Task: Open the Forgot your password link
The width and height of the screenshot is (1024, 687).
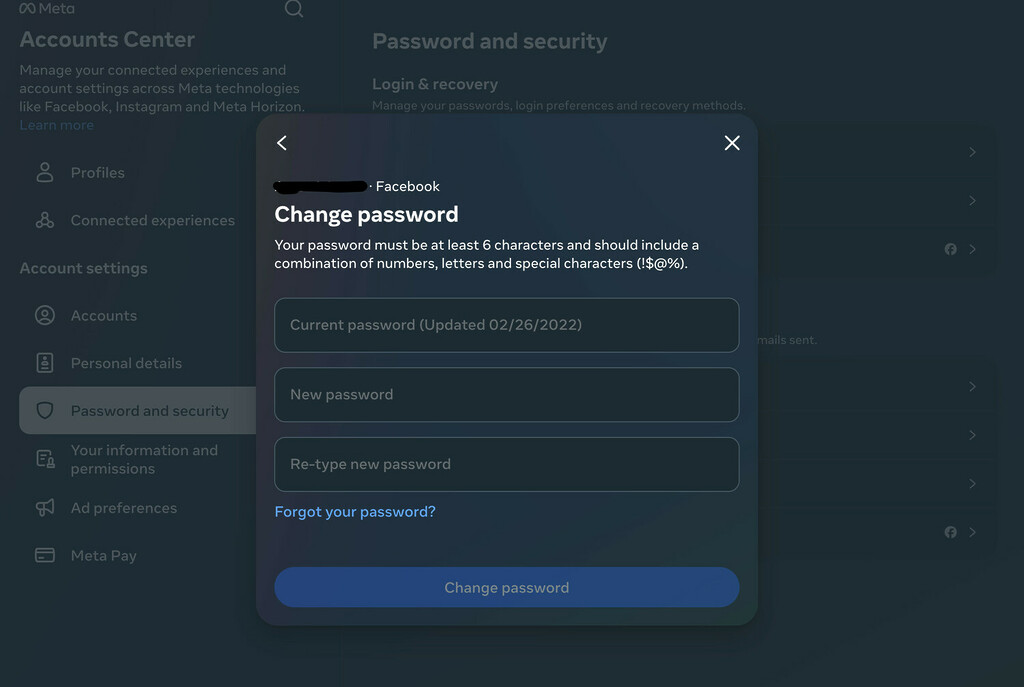Action: [x=355, y=511]
